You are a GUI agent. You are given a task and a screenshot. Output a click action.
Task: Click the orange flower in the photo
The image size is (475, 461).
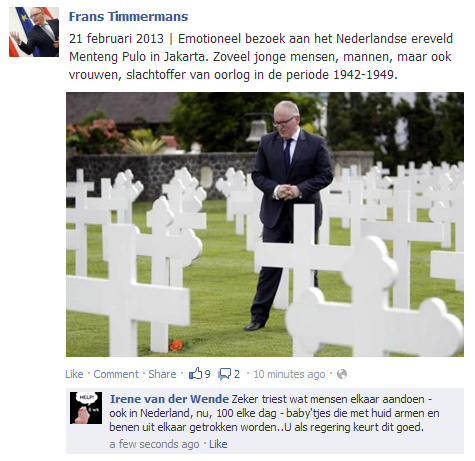[x=176, y=345]
